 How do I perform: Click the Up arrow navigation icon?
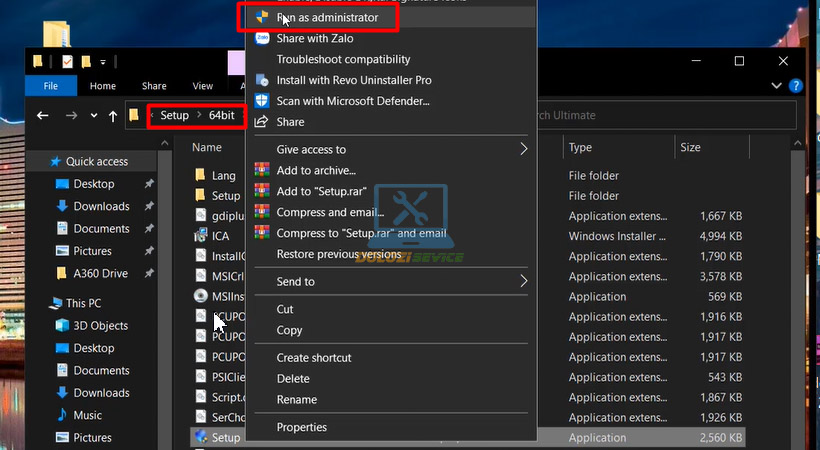tap(113, 116)
